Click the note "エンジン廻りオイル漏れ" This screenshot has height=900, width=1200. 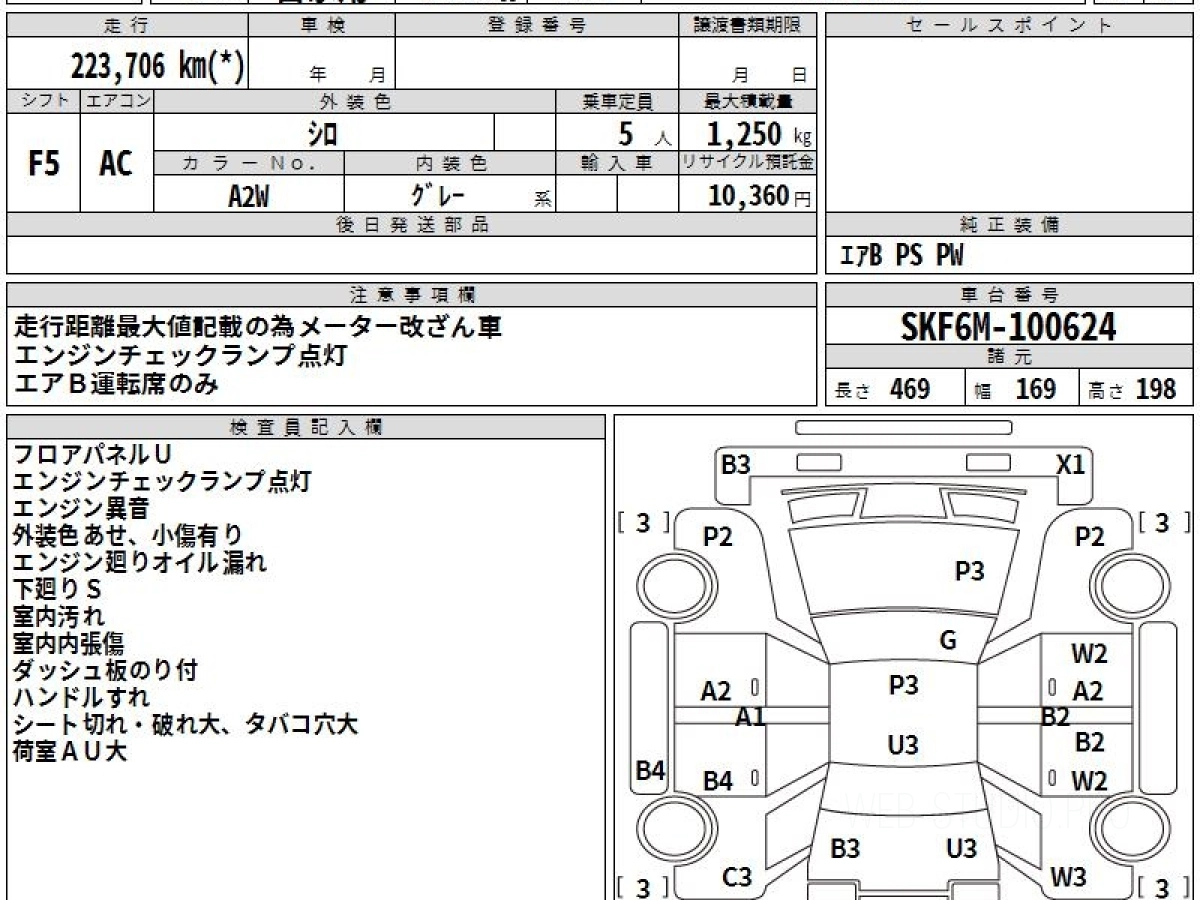[140, 562]
